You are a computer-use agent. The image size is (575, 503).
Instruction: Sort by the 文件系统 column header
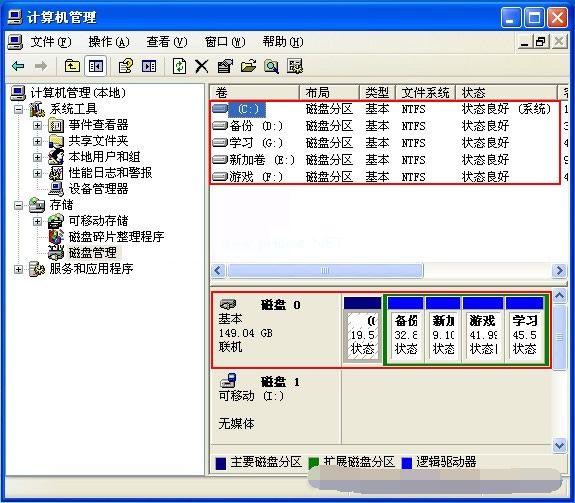(425, 92)
